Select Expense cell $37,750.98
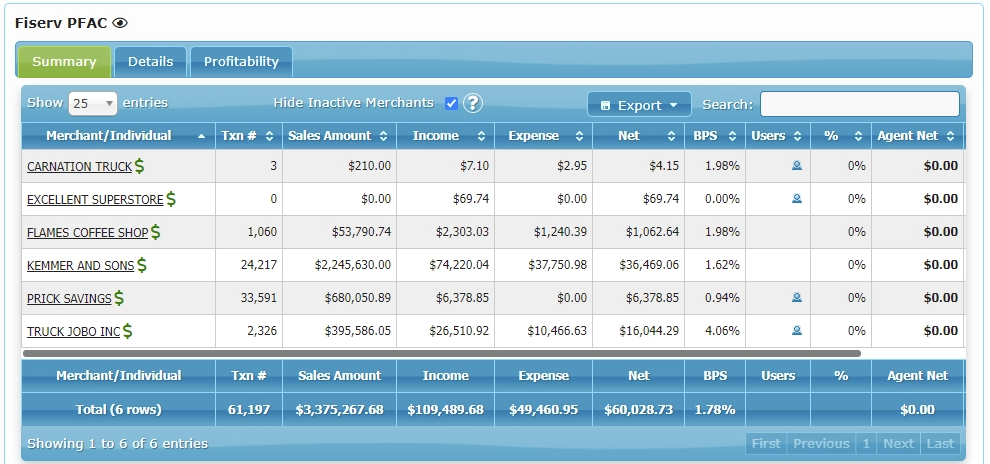The image size is (990, 464). click(543, 265)
